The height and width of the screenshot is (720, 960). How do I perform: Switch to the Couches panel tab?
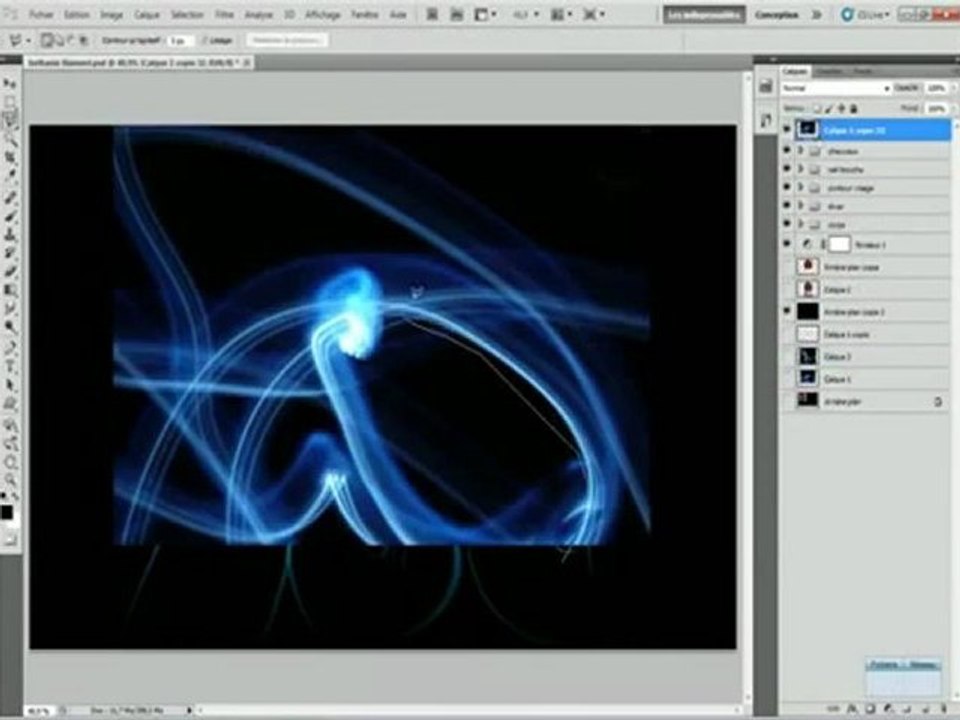830,72
